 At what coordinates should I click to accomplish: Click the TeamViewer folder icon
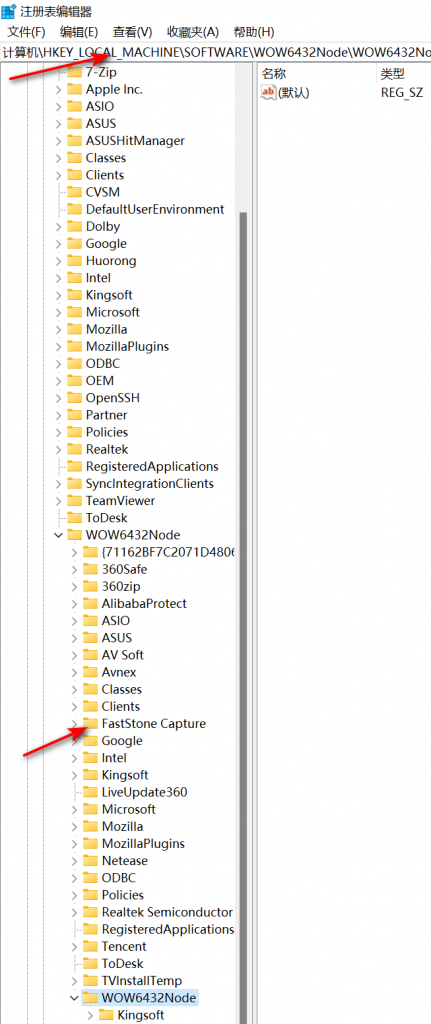(x=74, y=501)
